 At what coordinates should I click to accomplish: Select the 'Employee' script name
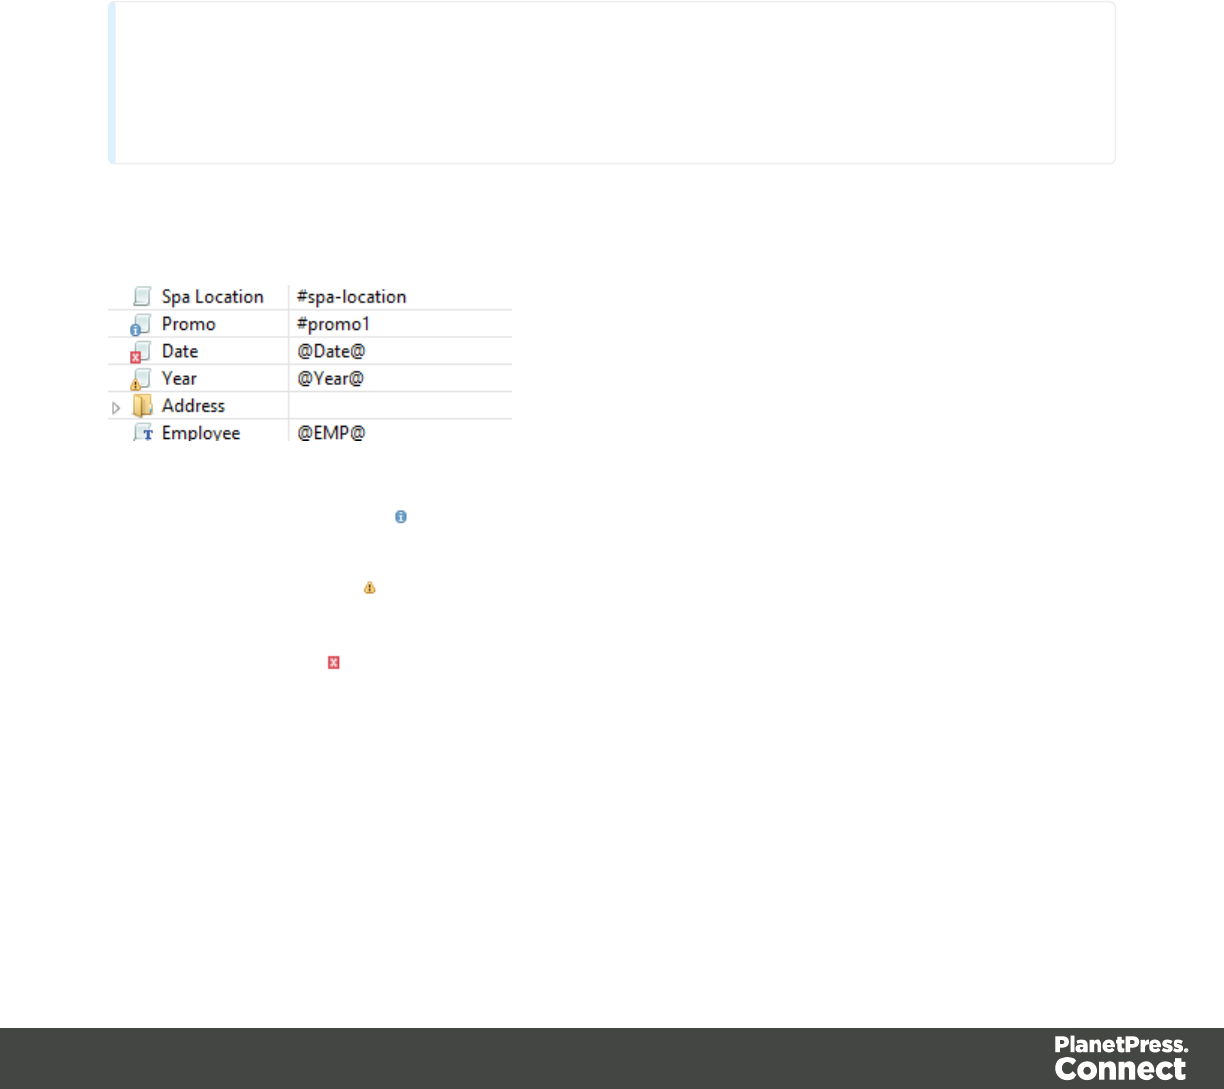(201, 433)
